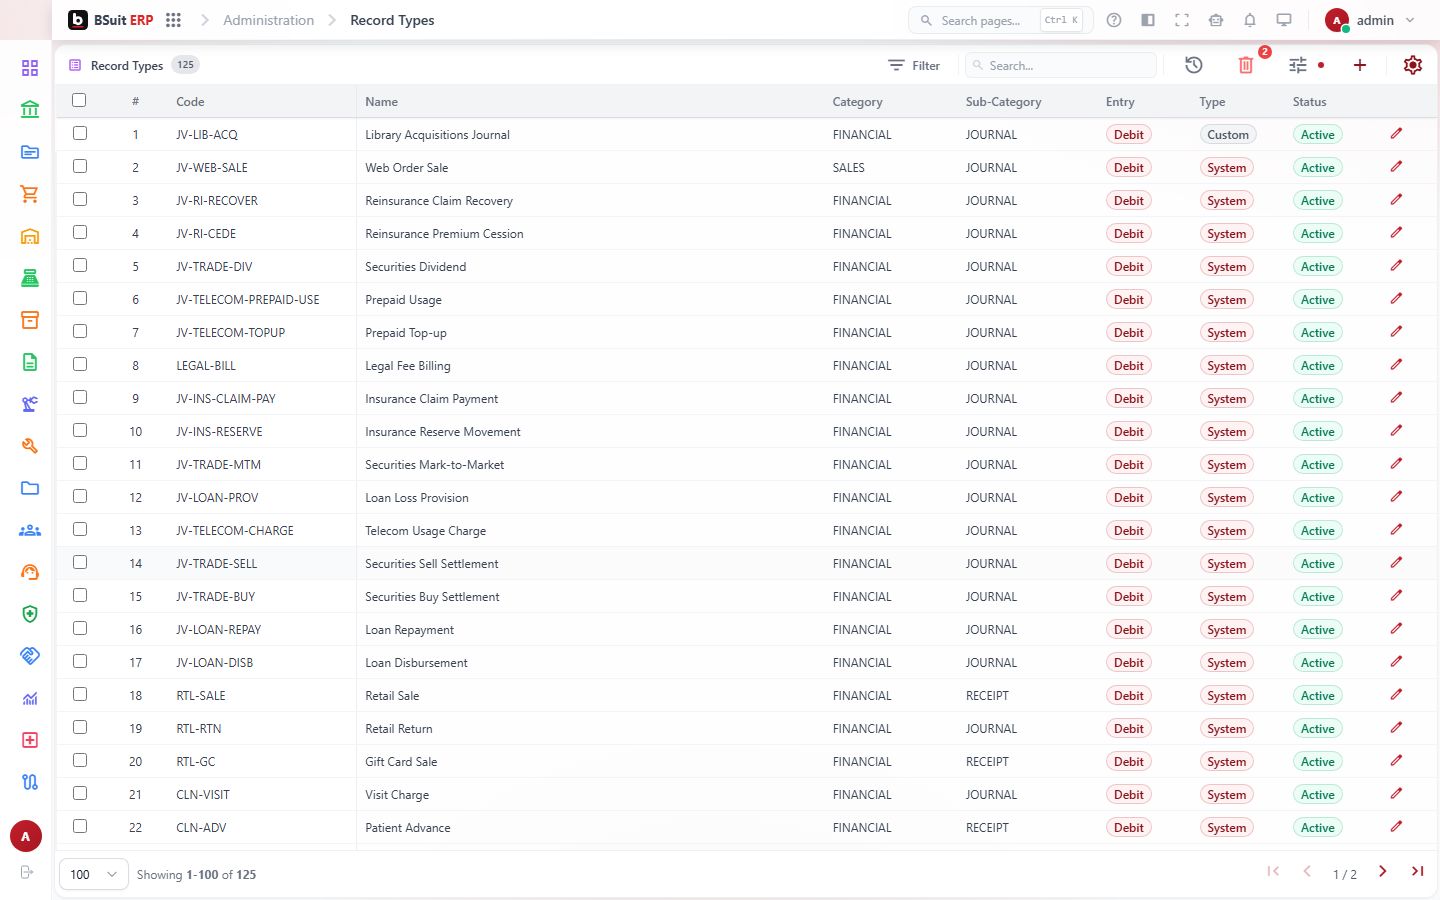Open the people group icon in sidebar
This screenshot has width=1440, height=900.
[30, 530]
